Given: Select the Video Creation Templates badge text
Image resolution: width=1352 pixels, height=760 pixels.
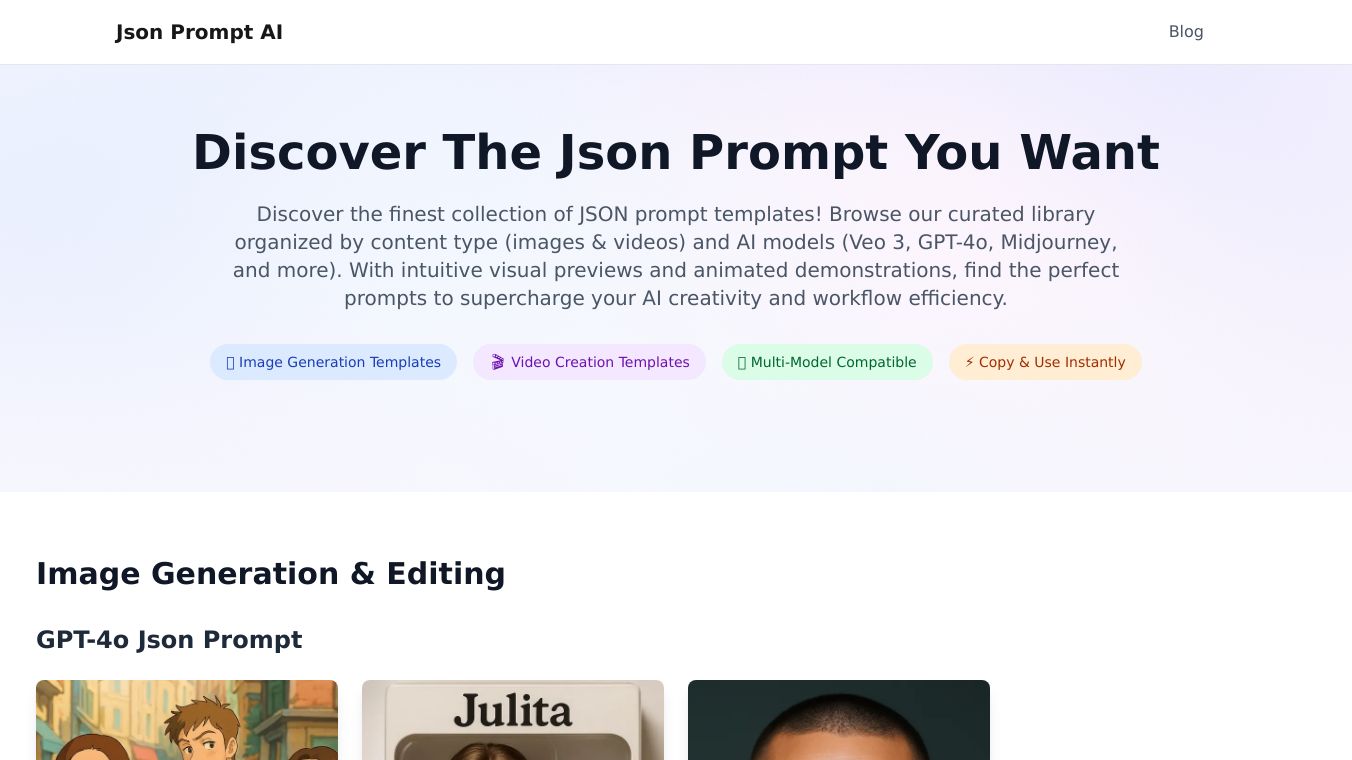Looking at the screenshot, I should pyautogui.click(x=600, y=362).
